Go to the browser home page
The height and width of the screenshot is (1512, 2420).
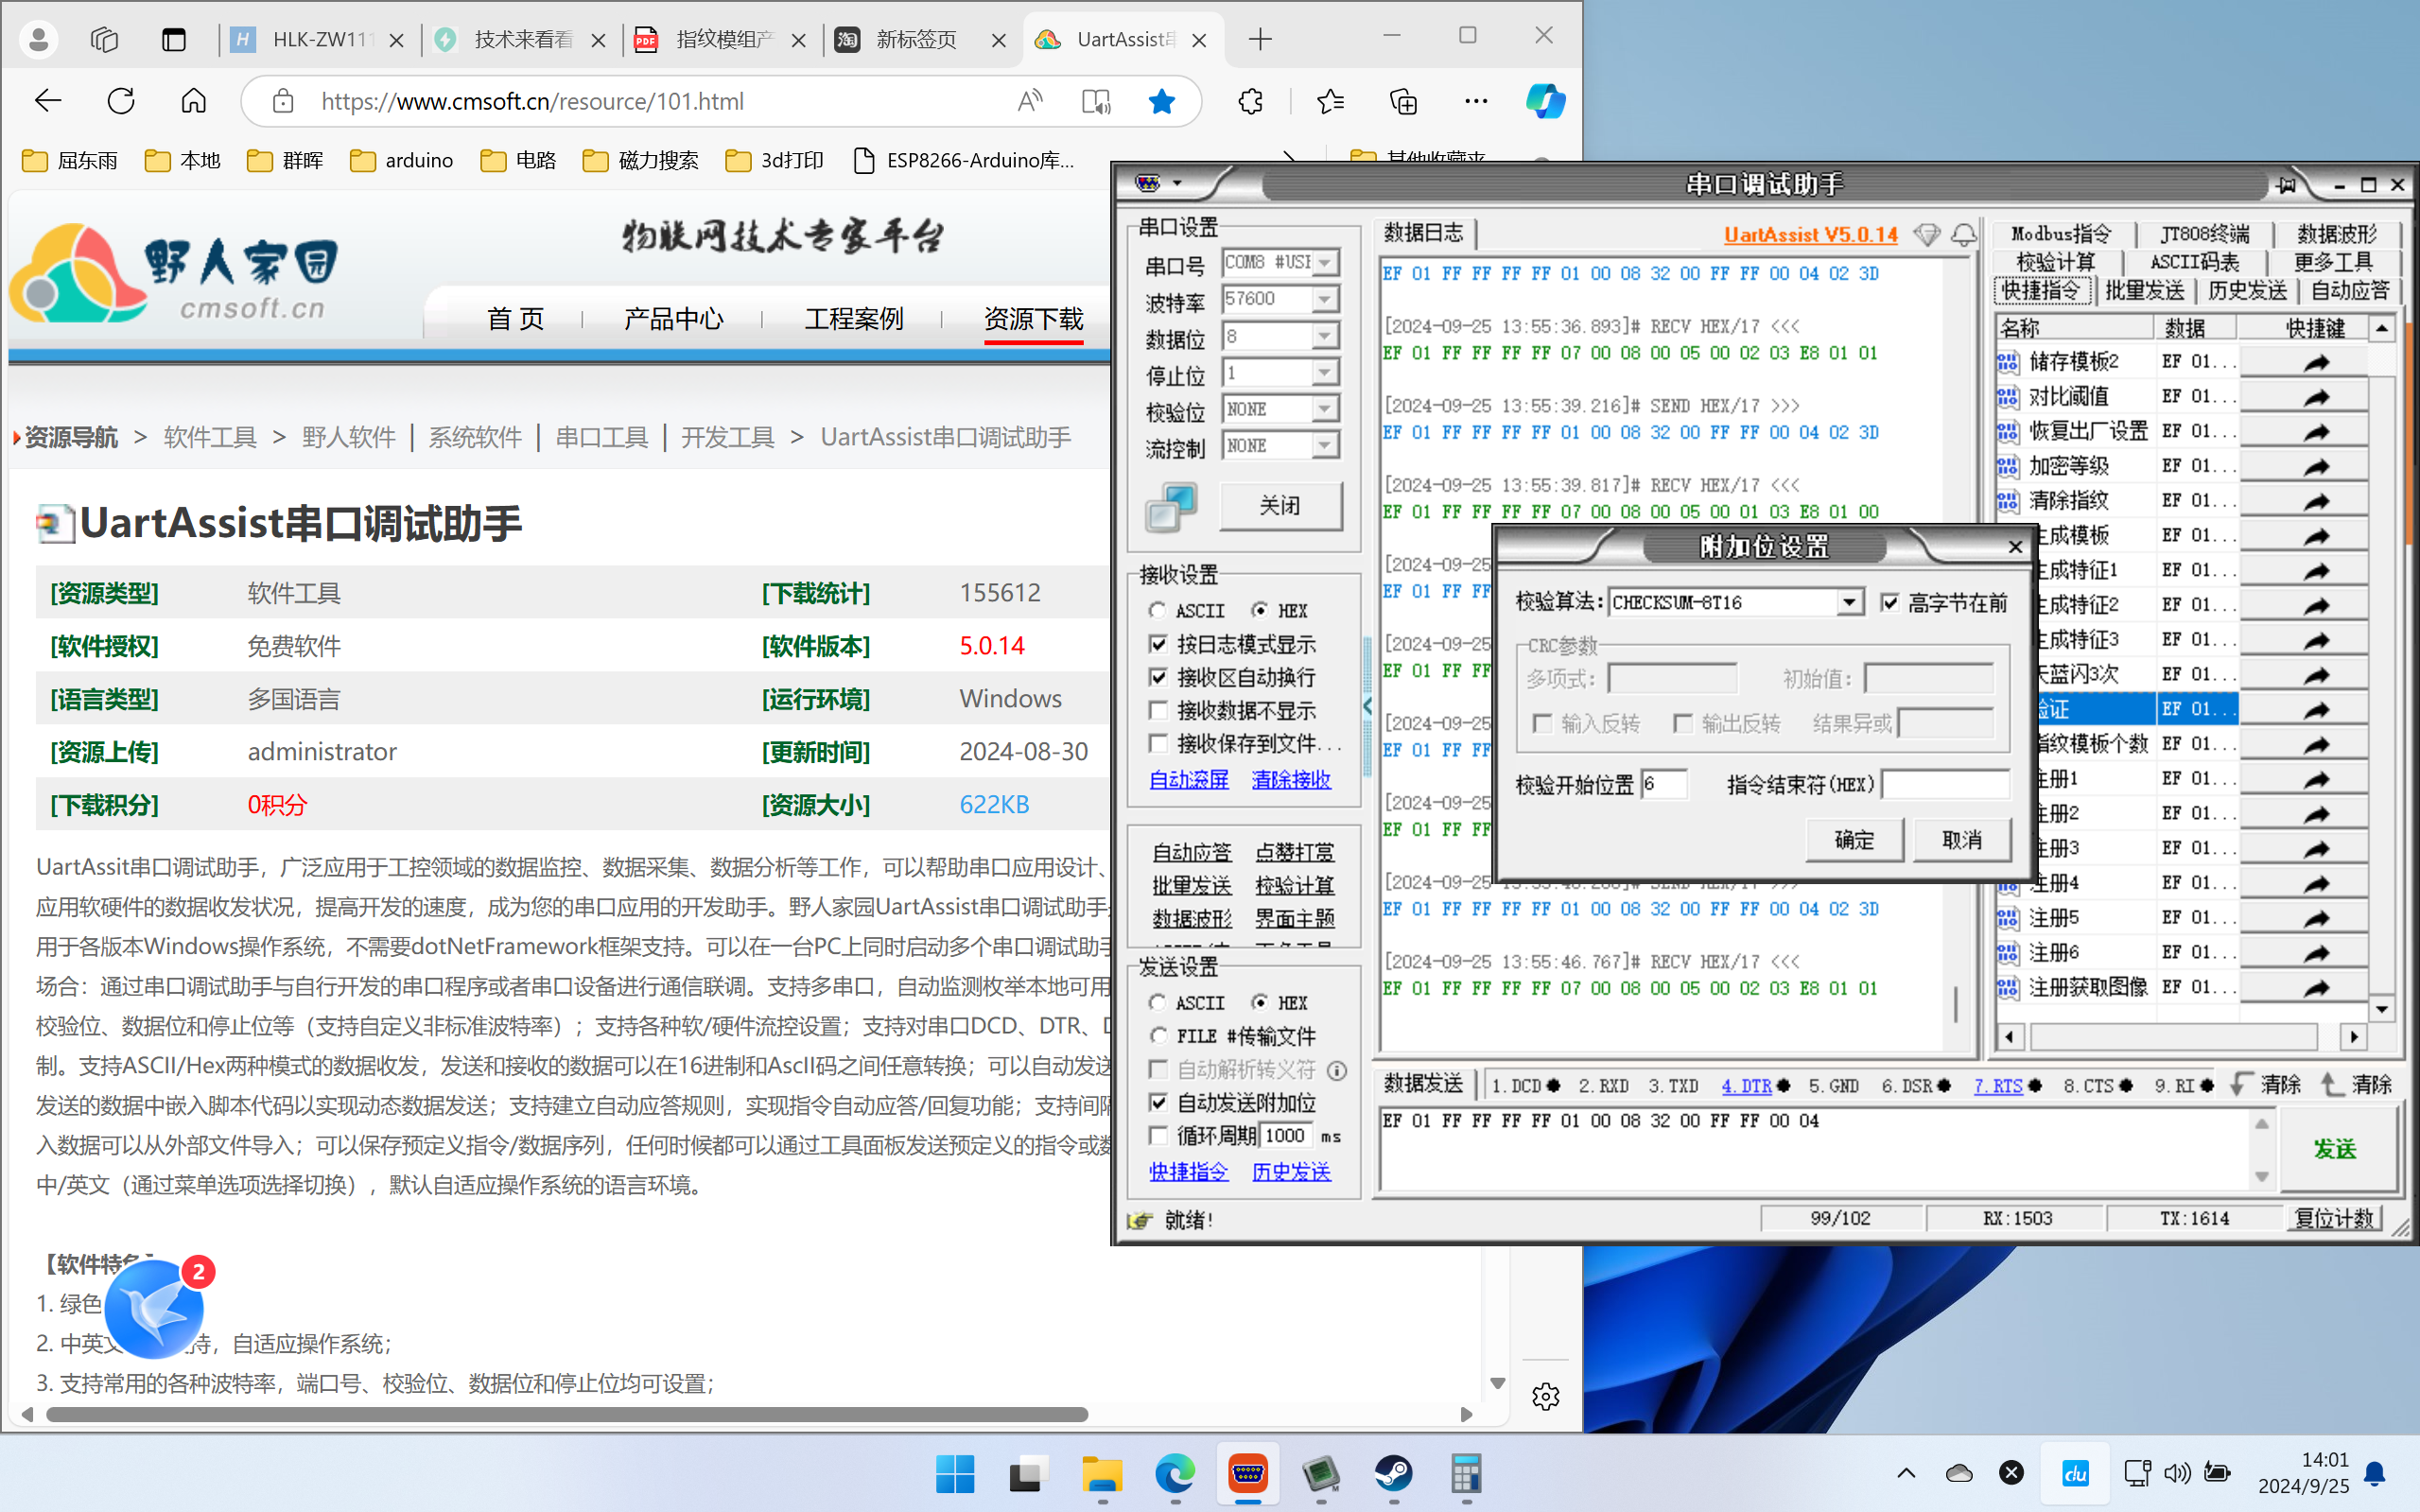coord(194,101)
